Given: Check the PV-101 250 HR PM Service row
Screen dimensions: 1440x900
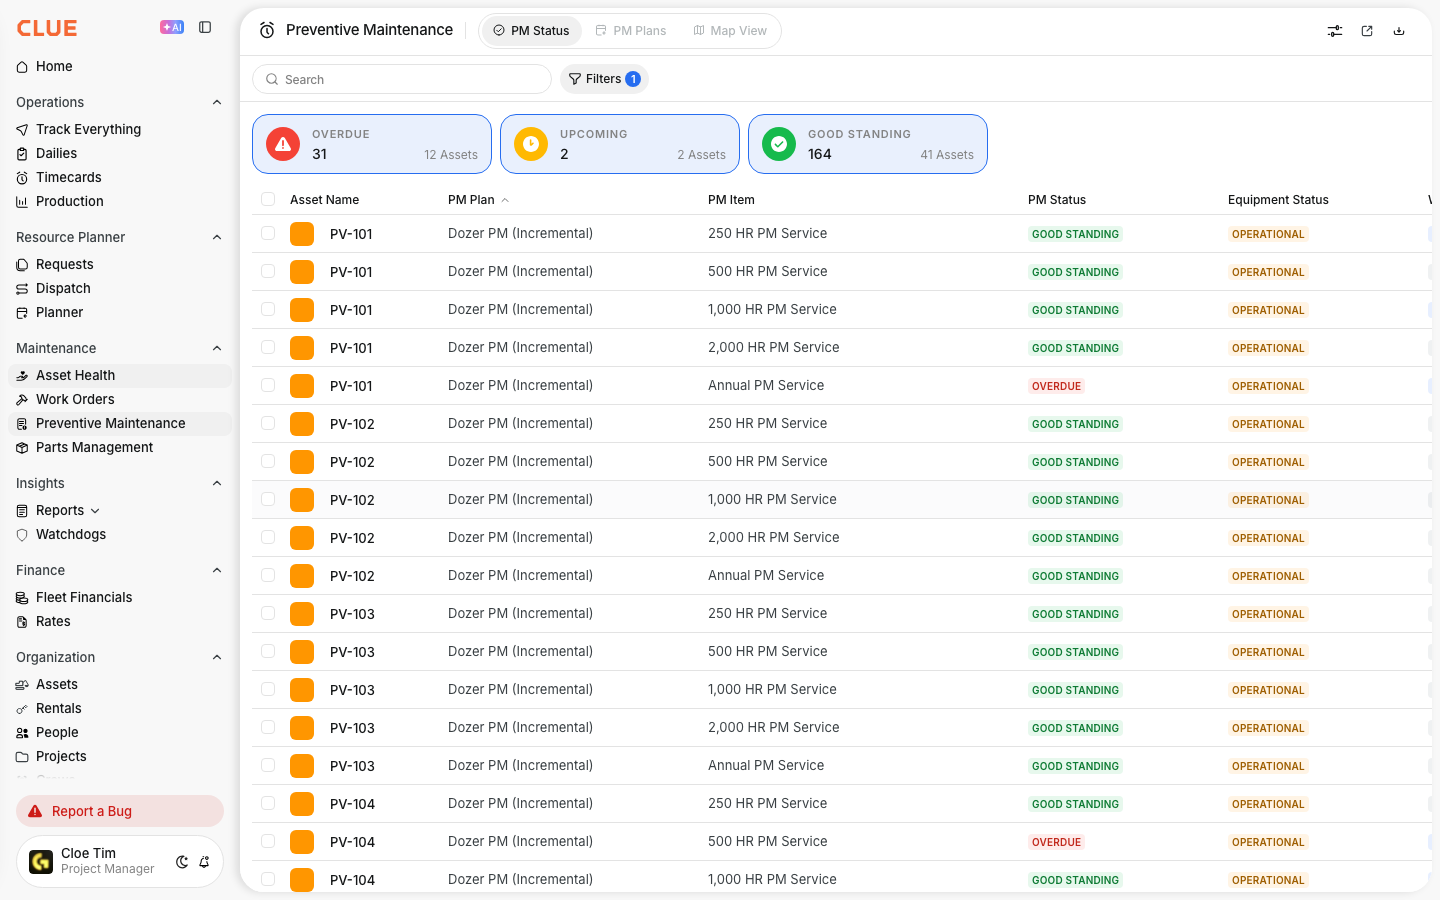Looking at the screenshot, I should (268, 233).
